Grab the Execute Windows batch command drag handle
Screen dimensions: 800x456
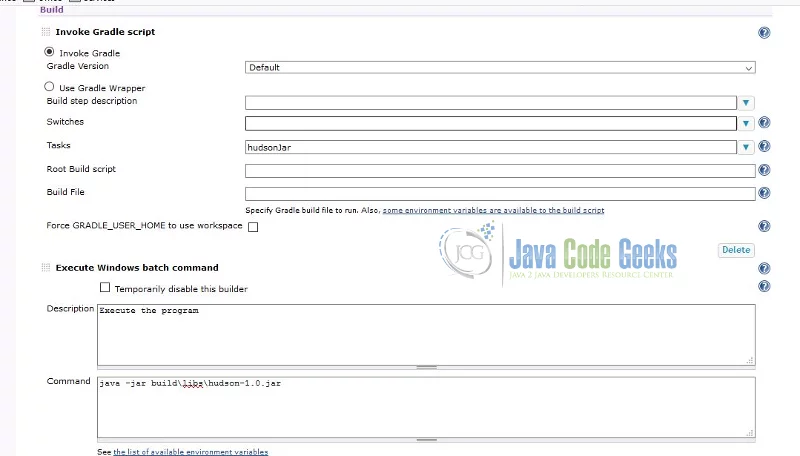[x=46, y=268]
